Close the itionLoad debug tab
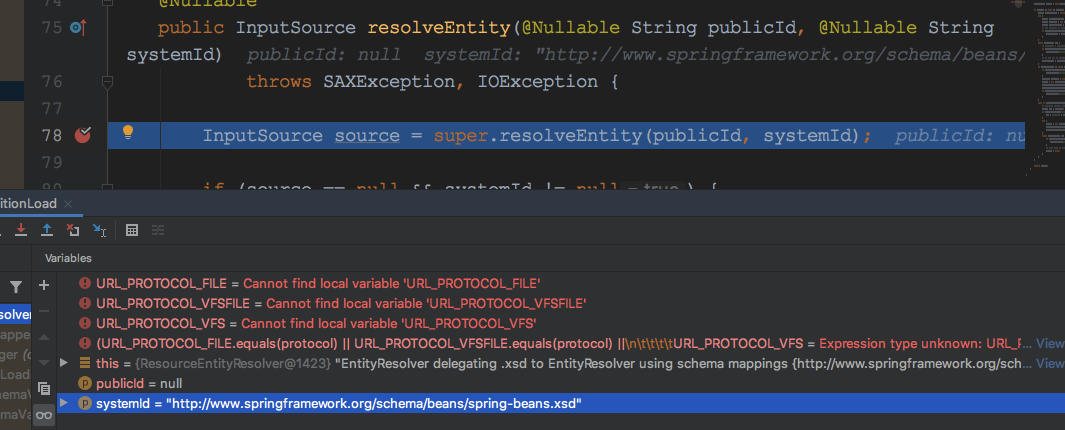 (68, 204)
